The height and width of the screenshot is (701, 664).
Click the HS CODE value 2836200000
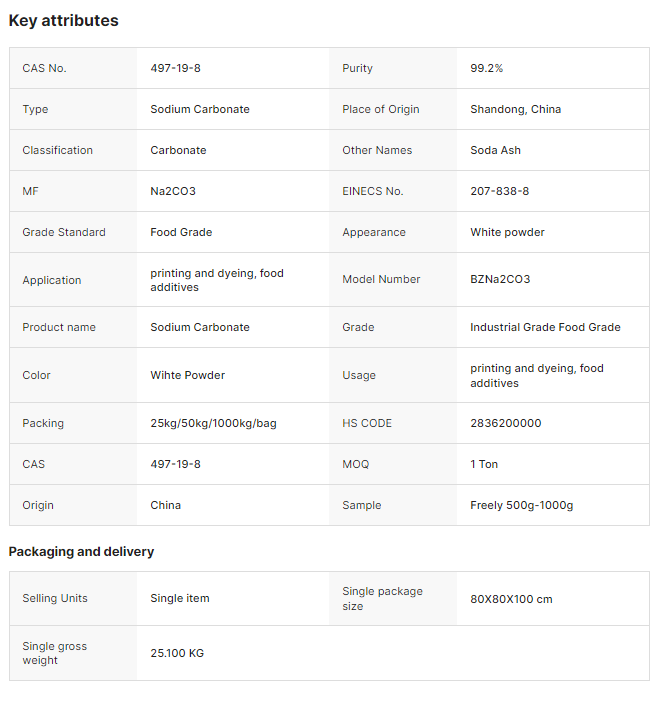pos(506,423)
